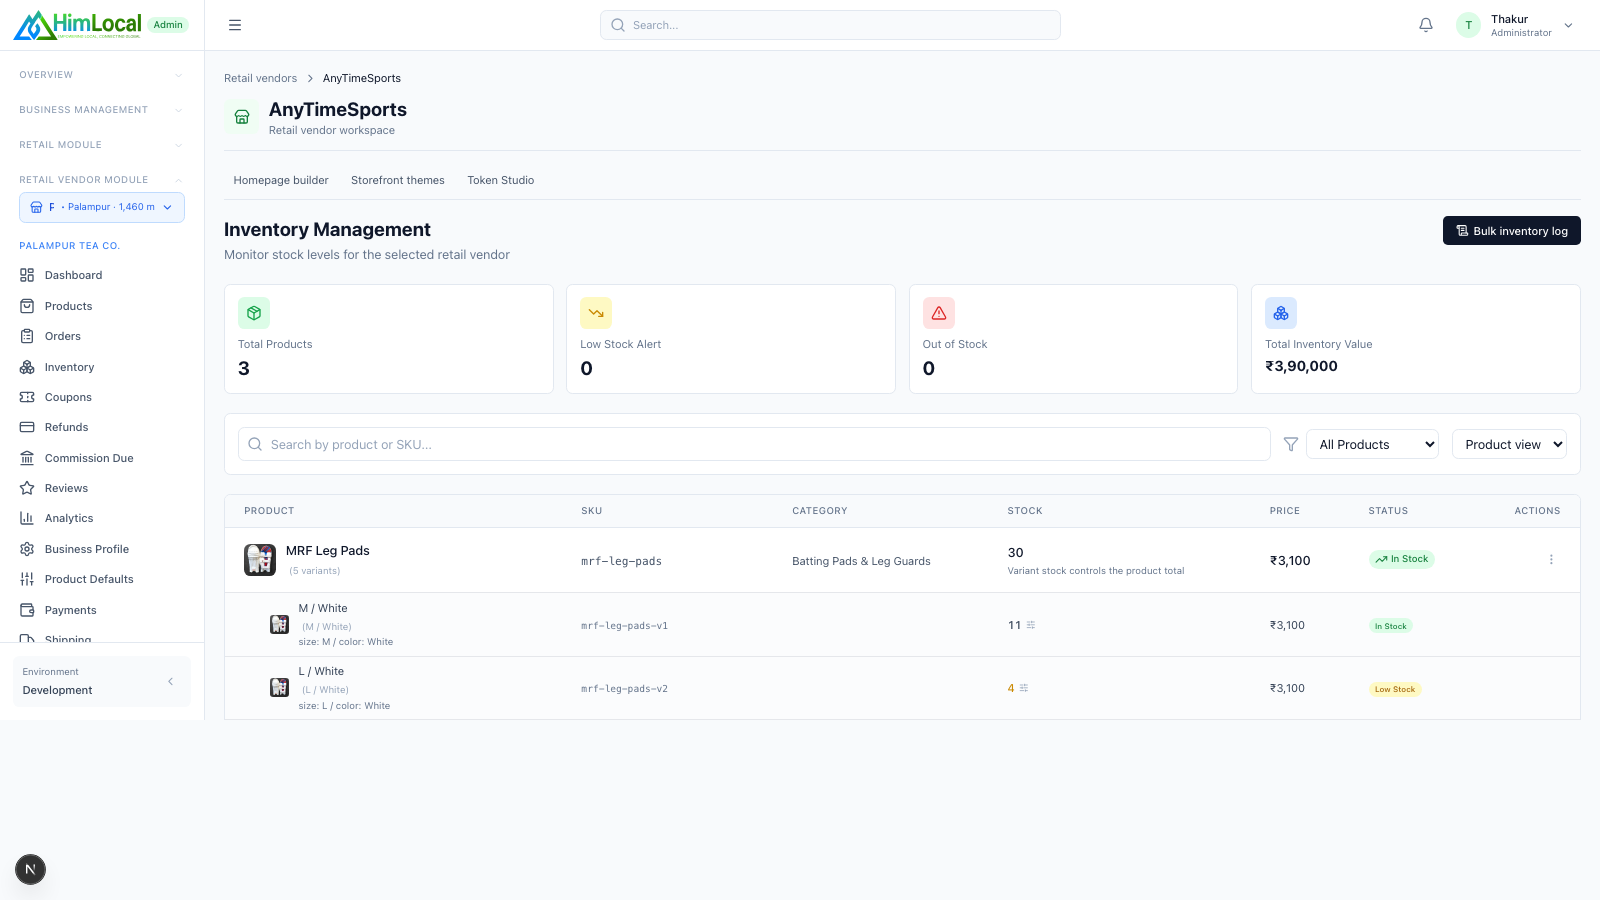Open the All Products filter dropdown
The width and height of the screenshot is (1600, 900).
coord(1372,444)
